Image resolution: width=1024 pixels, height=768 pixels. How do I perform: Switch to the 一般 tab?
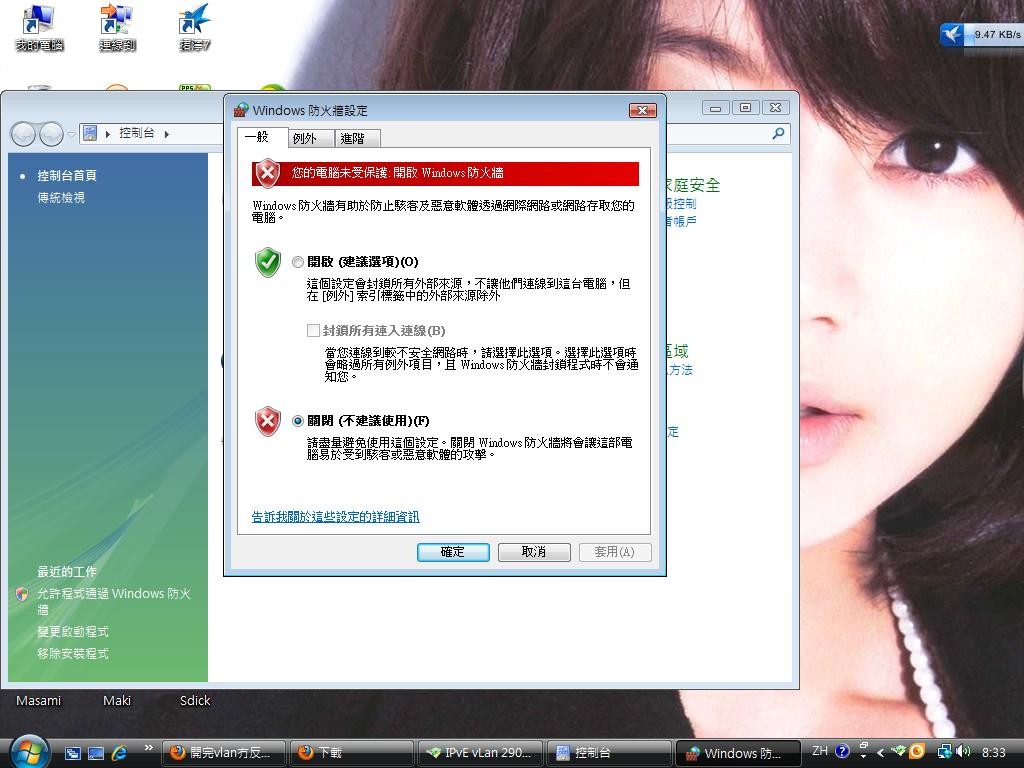pos(261,137)
